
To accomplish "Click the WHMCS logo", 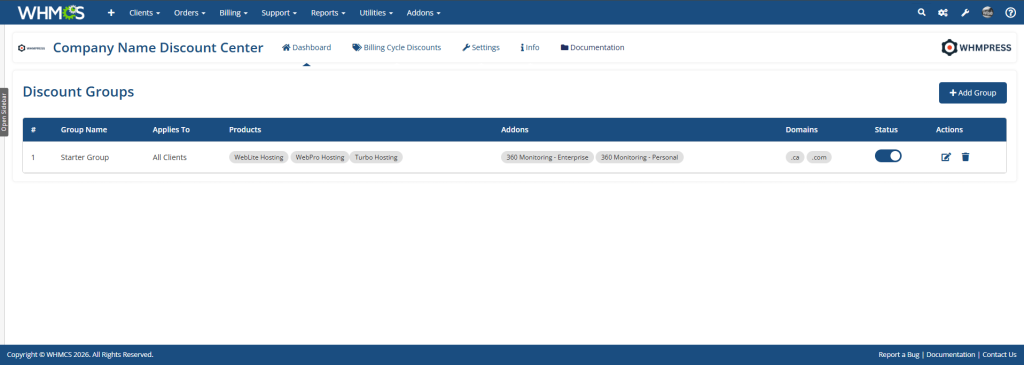I will [51, 12].
